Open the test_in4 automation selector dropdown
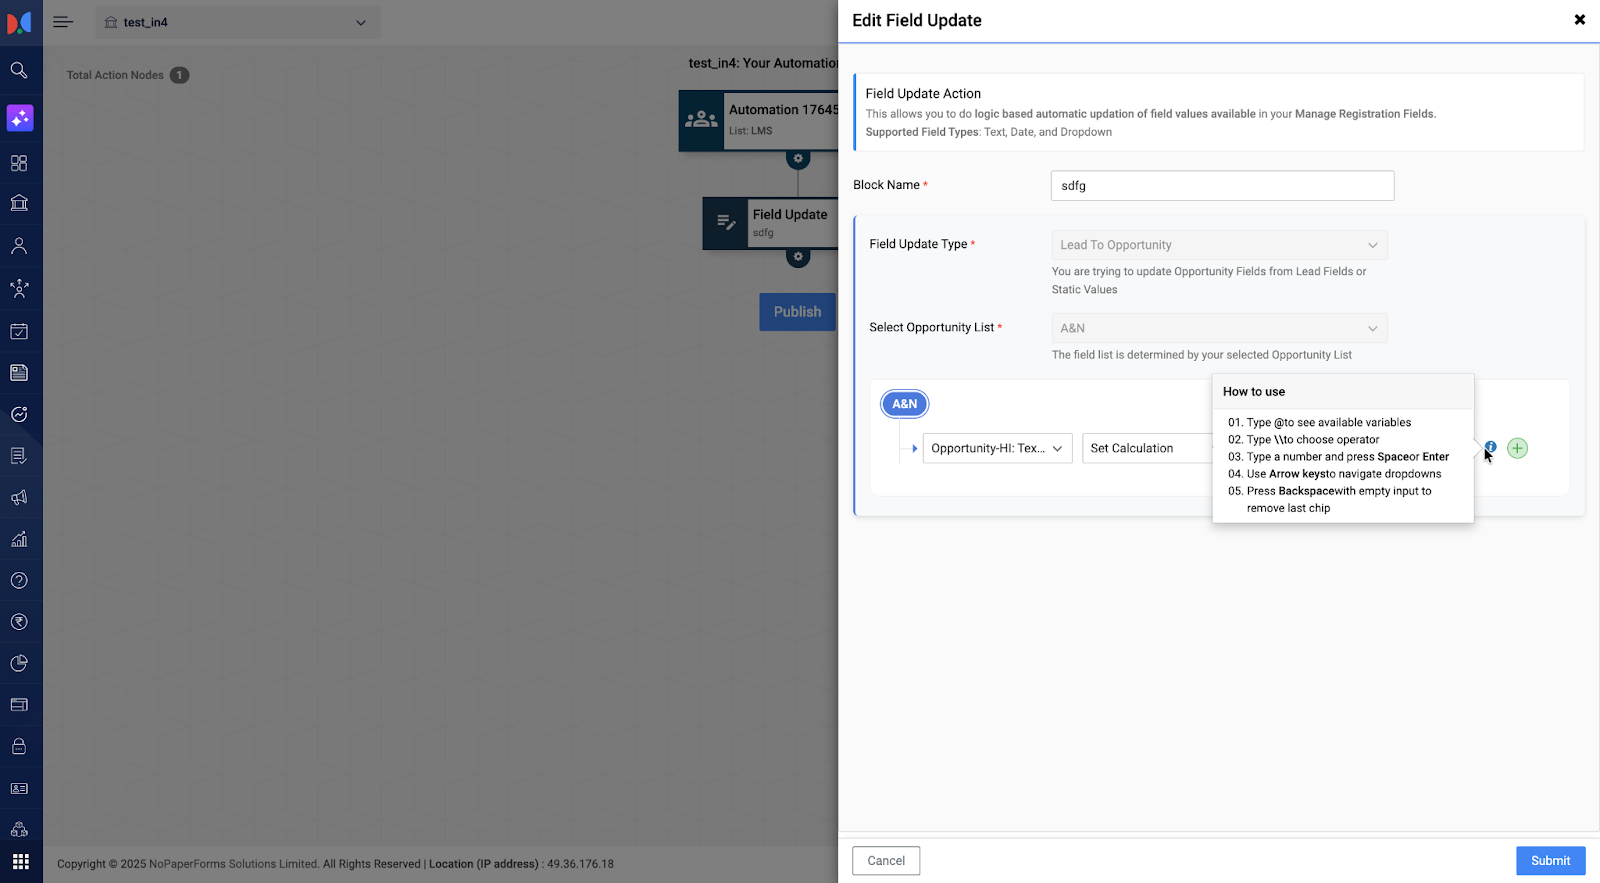The height and width of the screenshot is (883, 1600). pyautogui.click(x=237, y=22)
